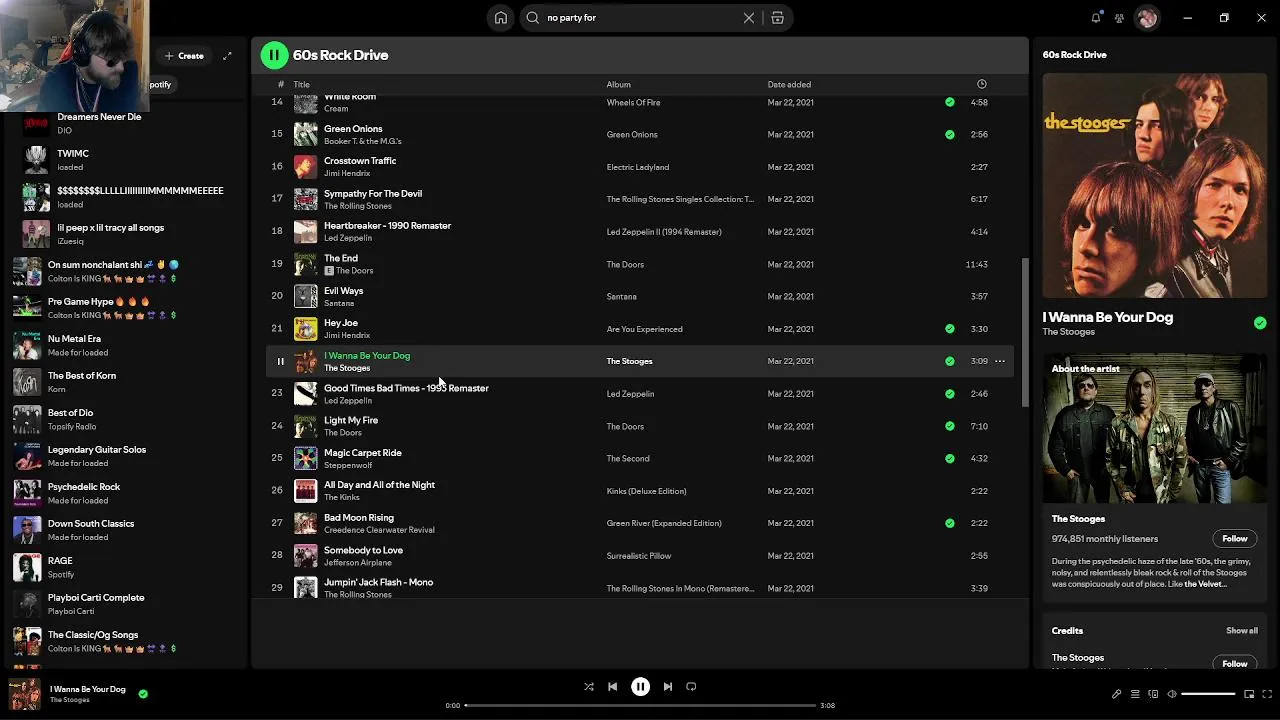The width and height of the screenshot is (1280, 720).
Task: Adjust the volume slider
Action: tap(1208, 694)
